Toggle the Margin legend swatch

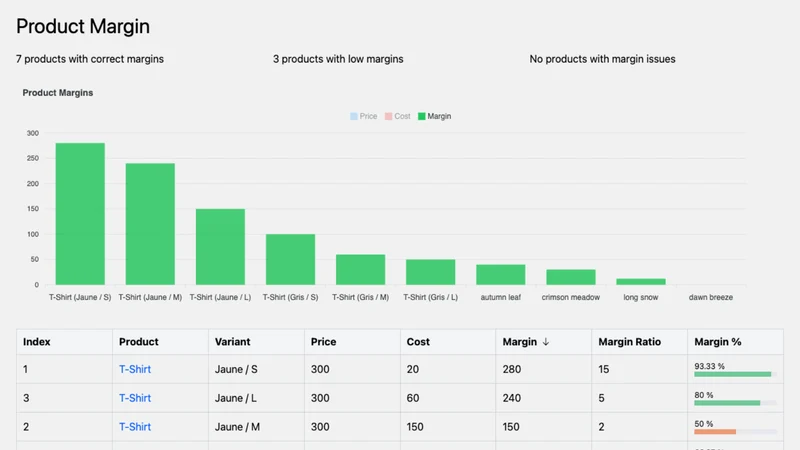[421, 116]
